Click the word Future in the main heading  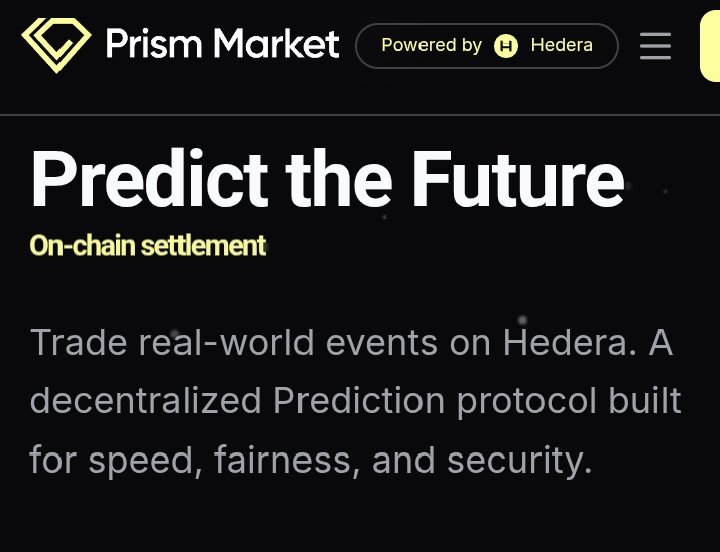click(x=518, y=180)
